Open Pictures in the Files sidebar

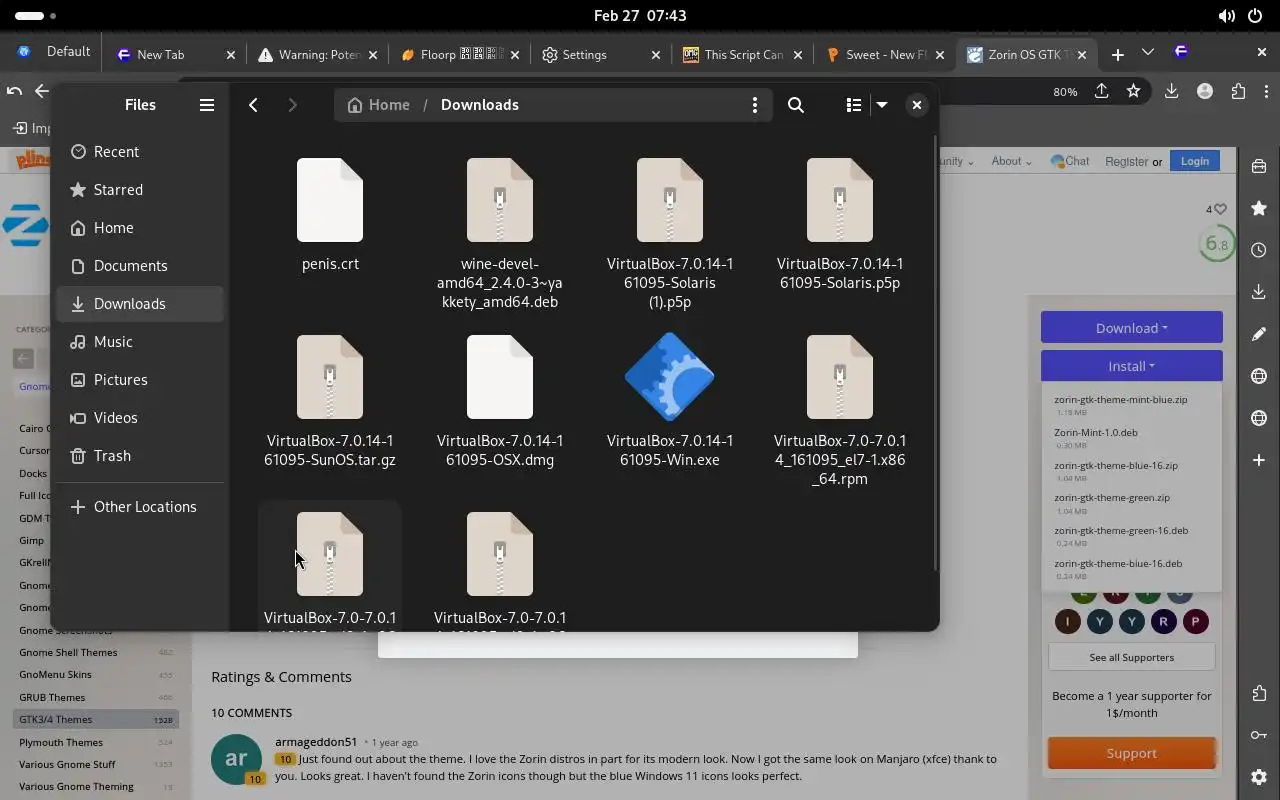coord(140,380)
